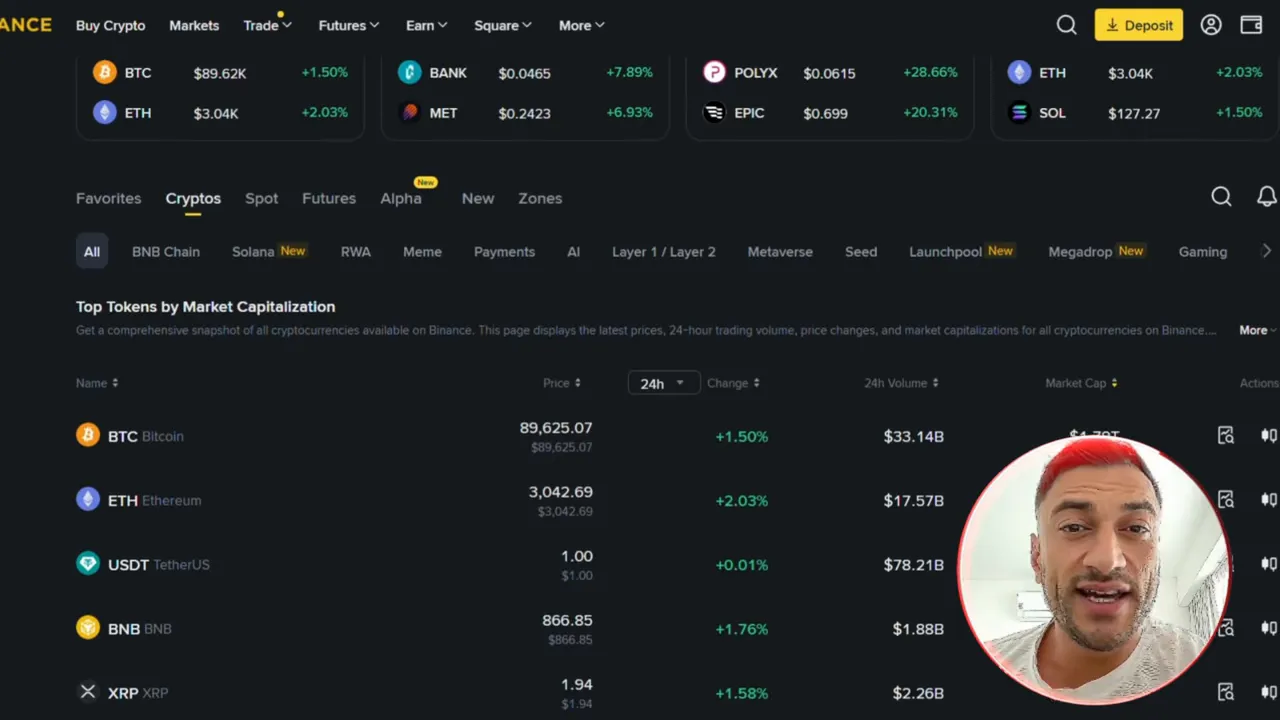The height and width of the screenshot is (720, 1280).
Task: Expand the Square menu
Action: 502,25
